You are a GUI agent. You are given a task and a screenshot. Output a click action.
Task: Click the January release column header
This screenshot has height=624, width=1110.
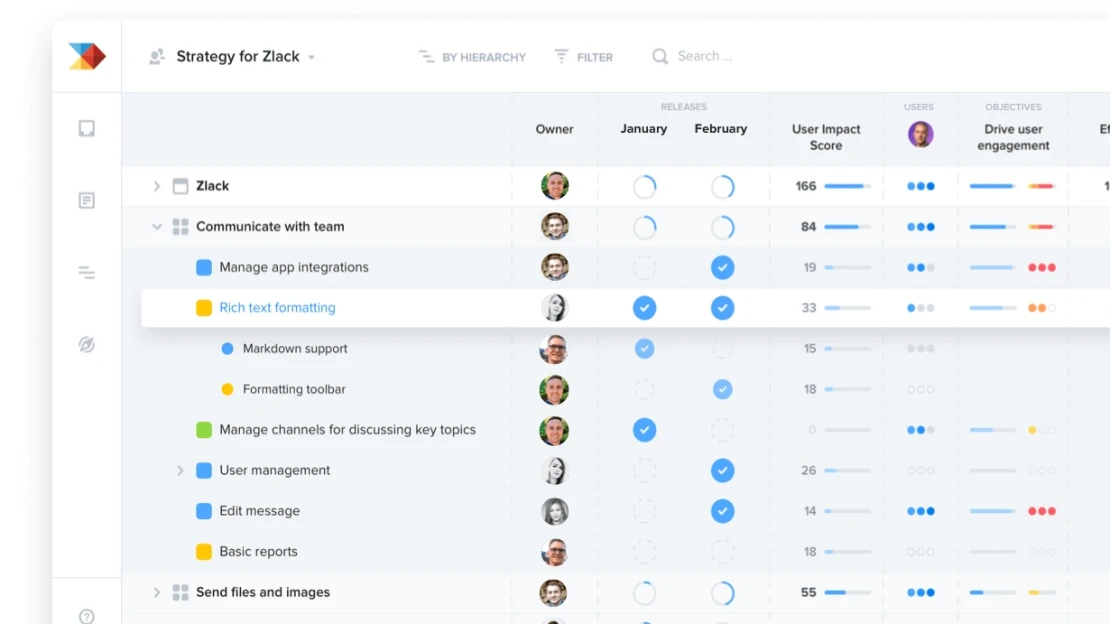click(643, 129)
